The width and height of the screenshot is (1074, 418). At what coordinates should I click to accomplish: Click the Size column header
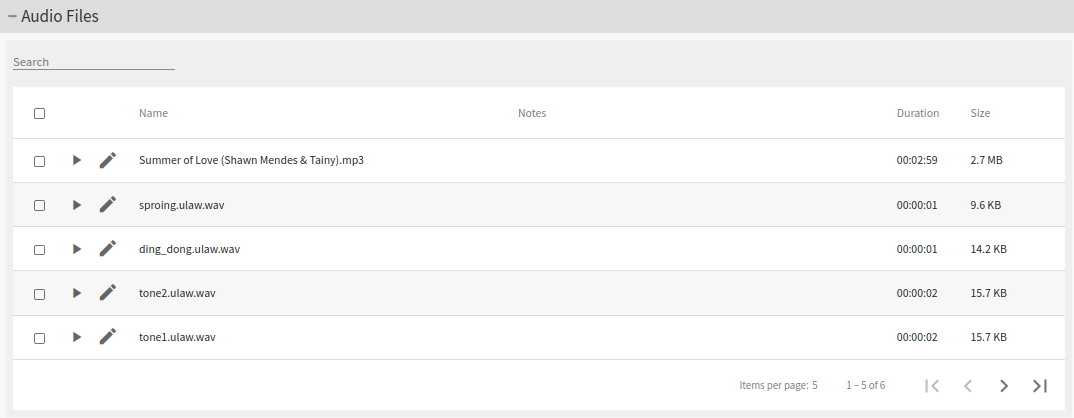980,113
